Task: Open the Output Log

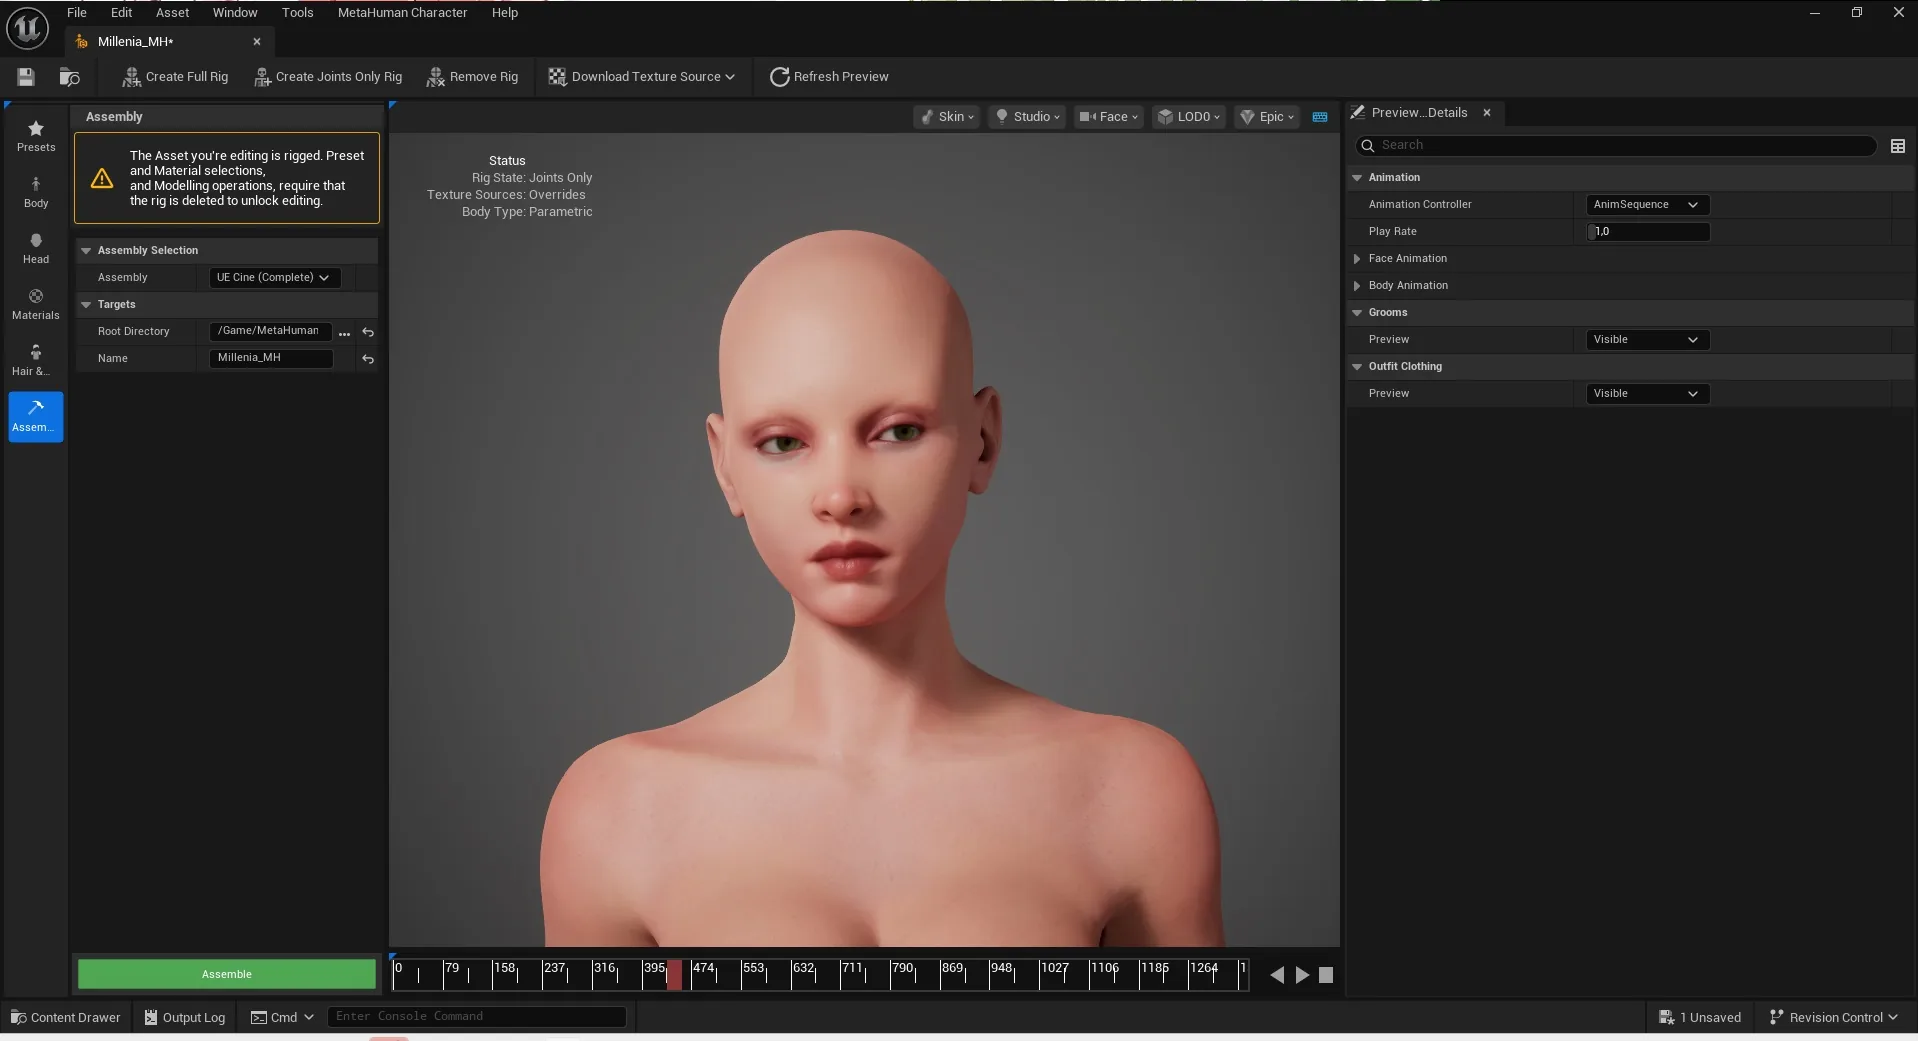Action: coord(185,1017)
